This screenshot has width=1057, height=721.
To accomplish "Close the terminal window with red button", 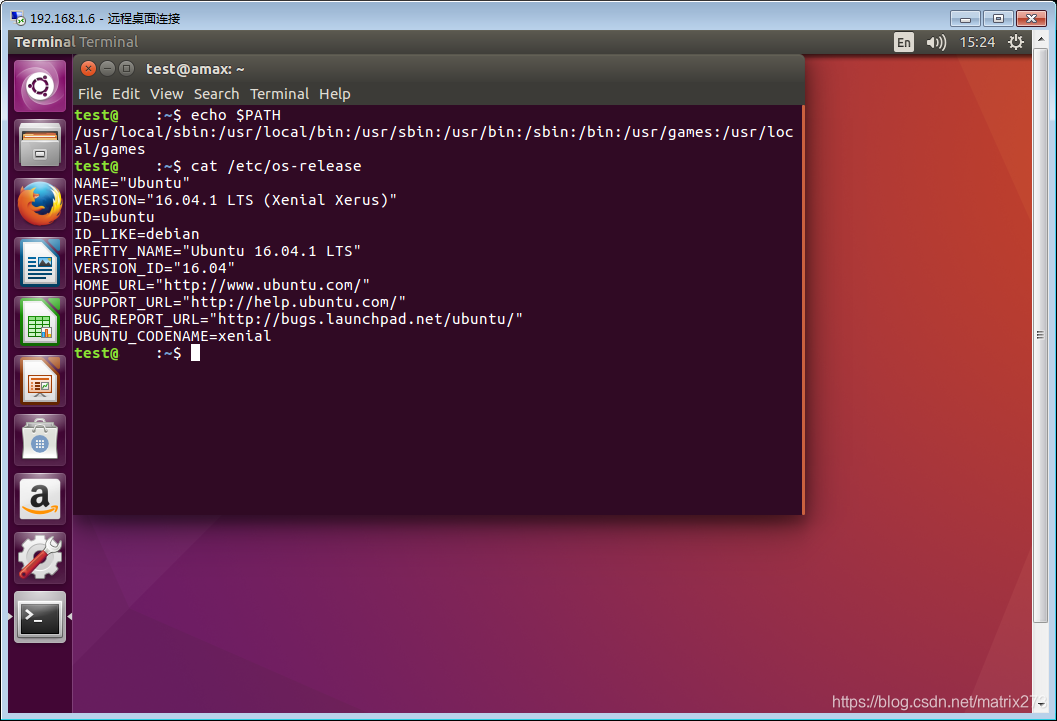I will pos(88,68).
